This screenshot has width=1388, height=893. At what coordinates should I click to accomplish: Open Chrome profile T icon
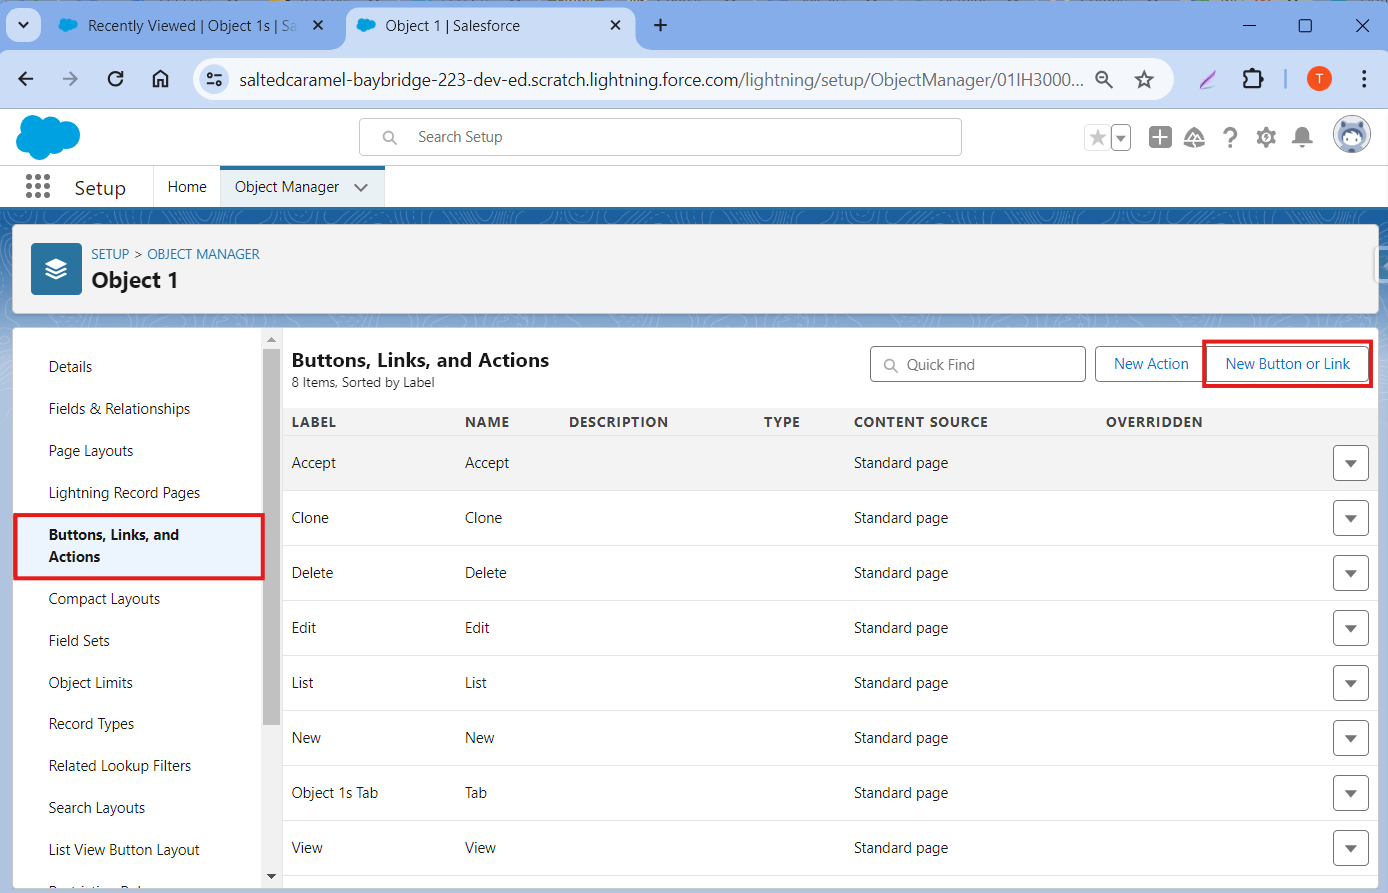pyautogui.click(x=1319, y=79)
